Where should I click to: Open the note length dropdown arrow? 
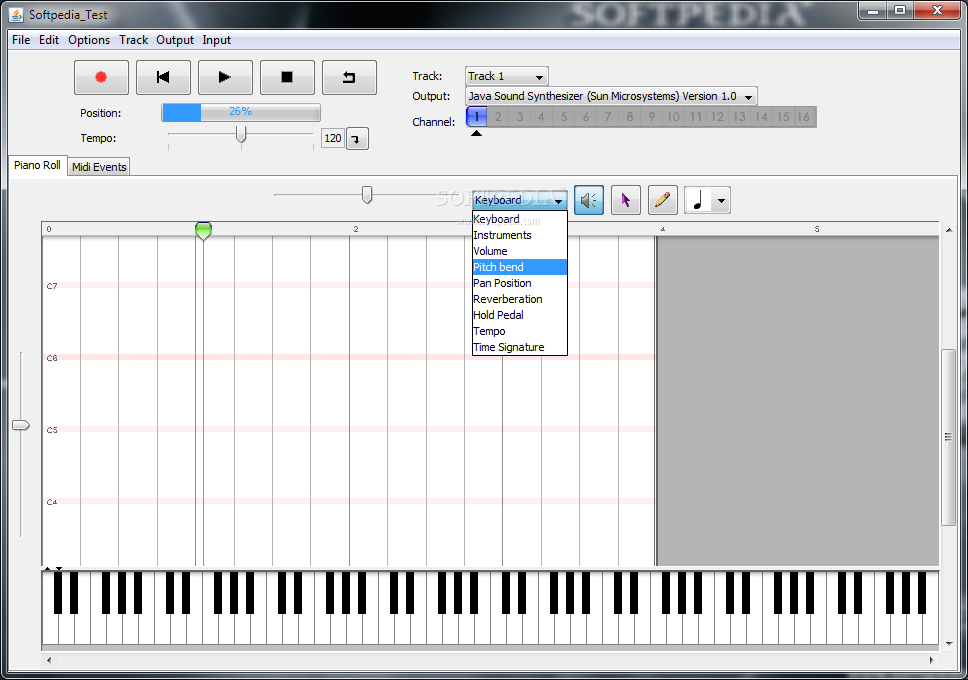click(721, 200)
